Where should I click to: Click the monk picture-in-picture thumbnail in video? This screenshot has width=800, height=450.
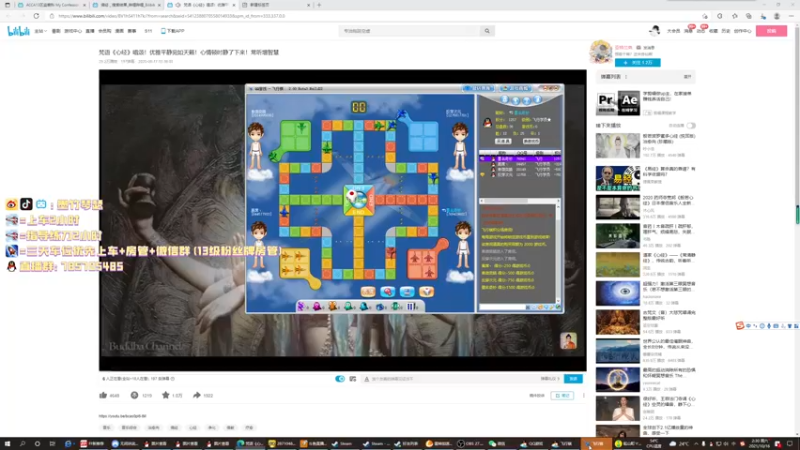pos(568,340)
